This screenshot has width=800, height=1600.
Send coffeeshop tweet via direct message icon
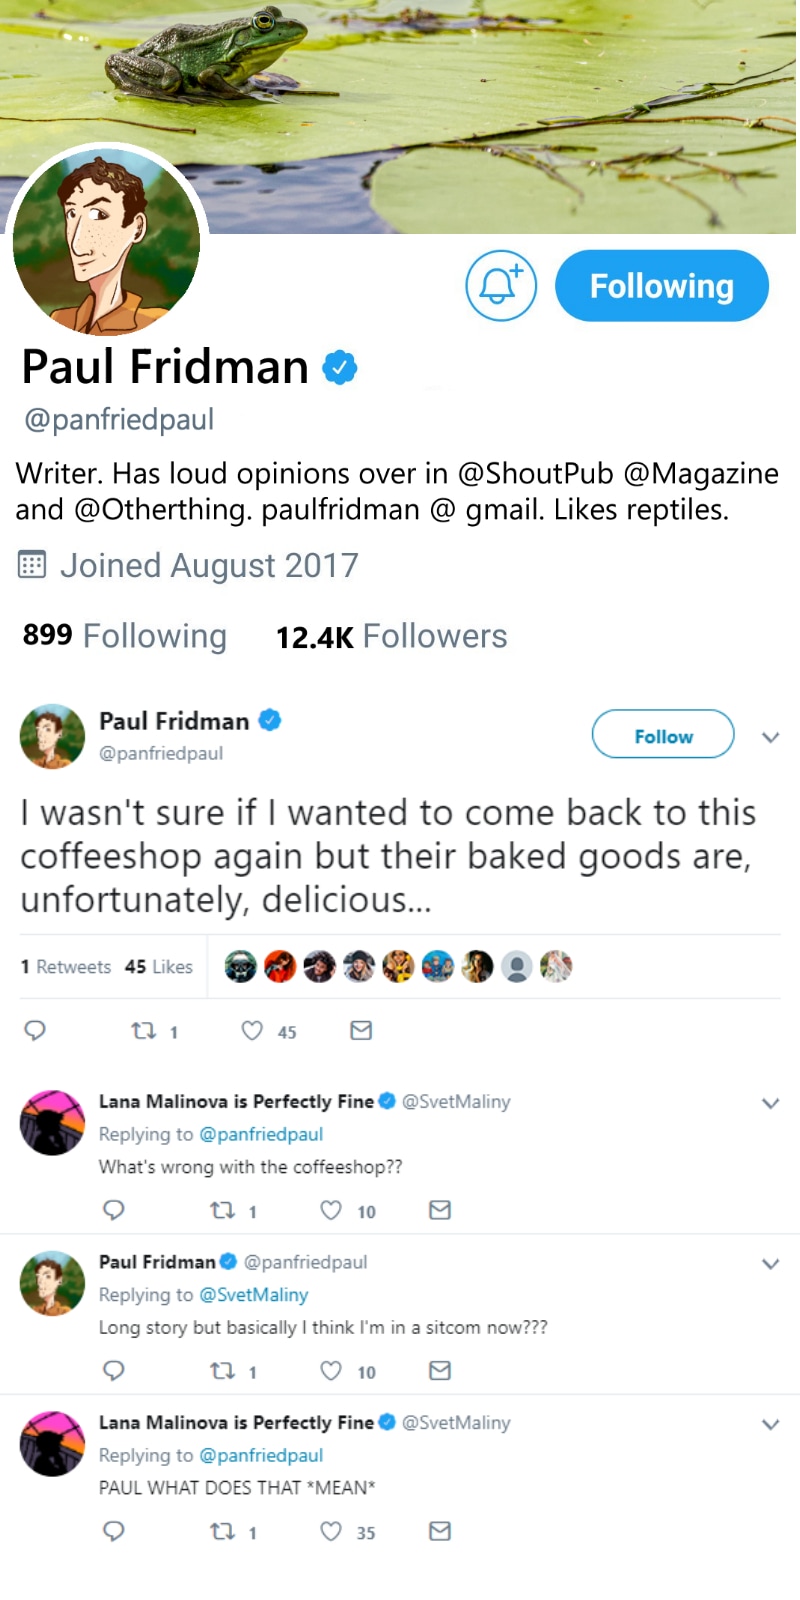click(x=361, y=1030)
